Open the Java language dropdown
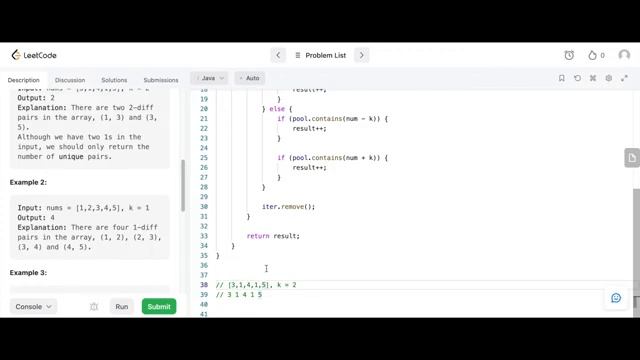 tap(209, 78)
